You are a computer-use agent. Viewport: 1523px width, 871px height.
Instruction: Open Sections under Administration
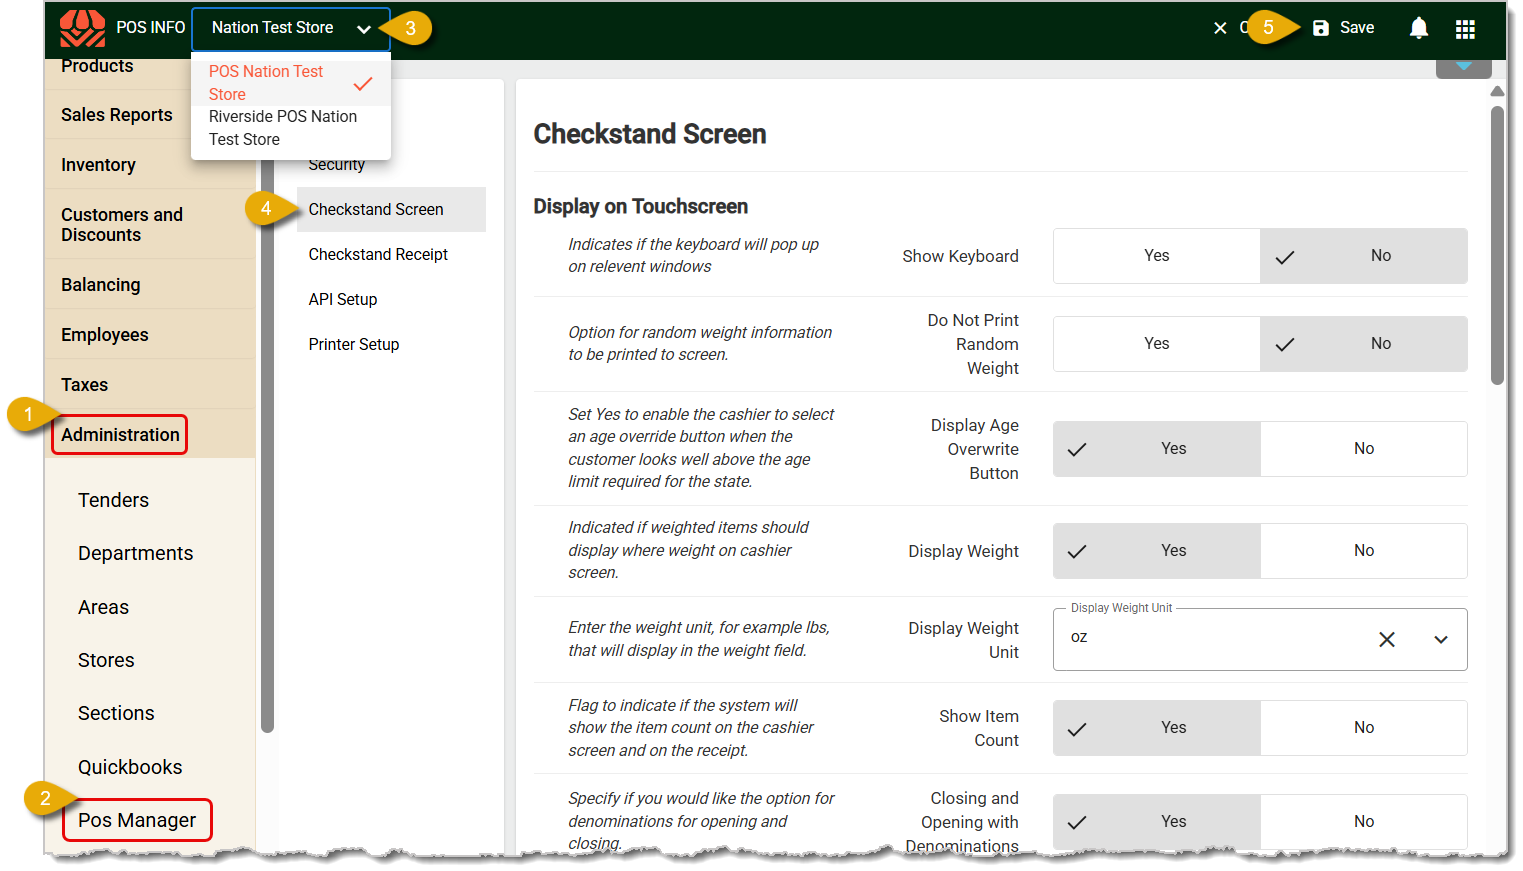click(x=116, y=714)
